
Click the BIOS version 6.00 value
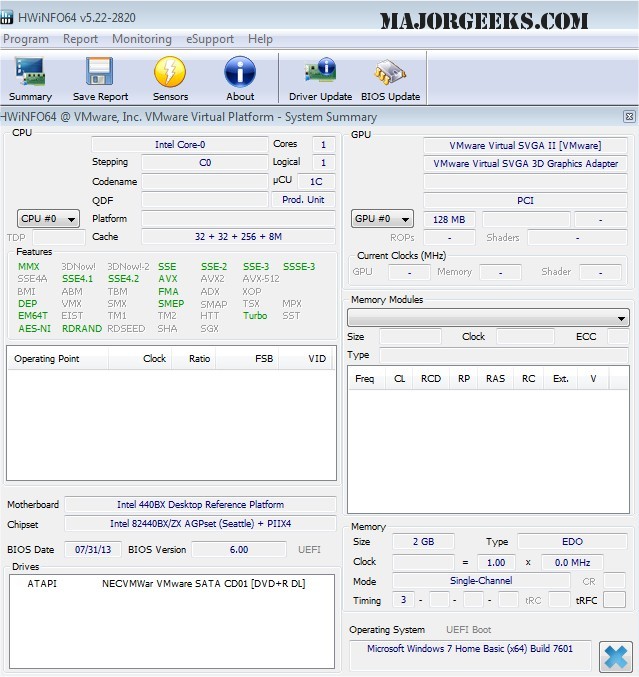click(x=239, y=550)
